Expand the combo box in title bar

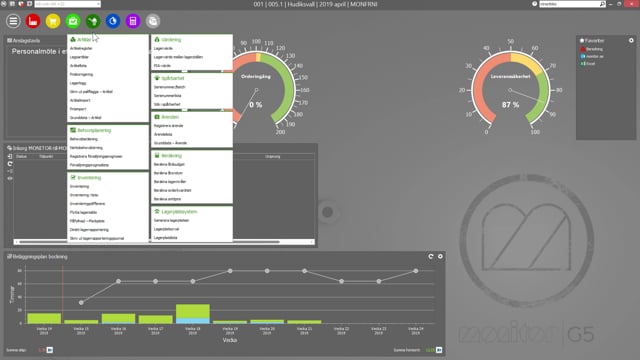98,4
